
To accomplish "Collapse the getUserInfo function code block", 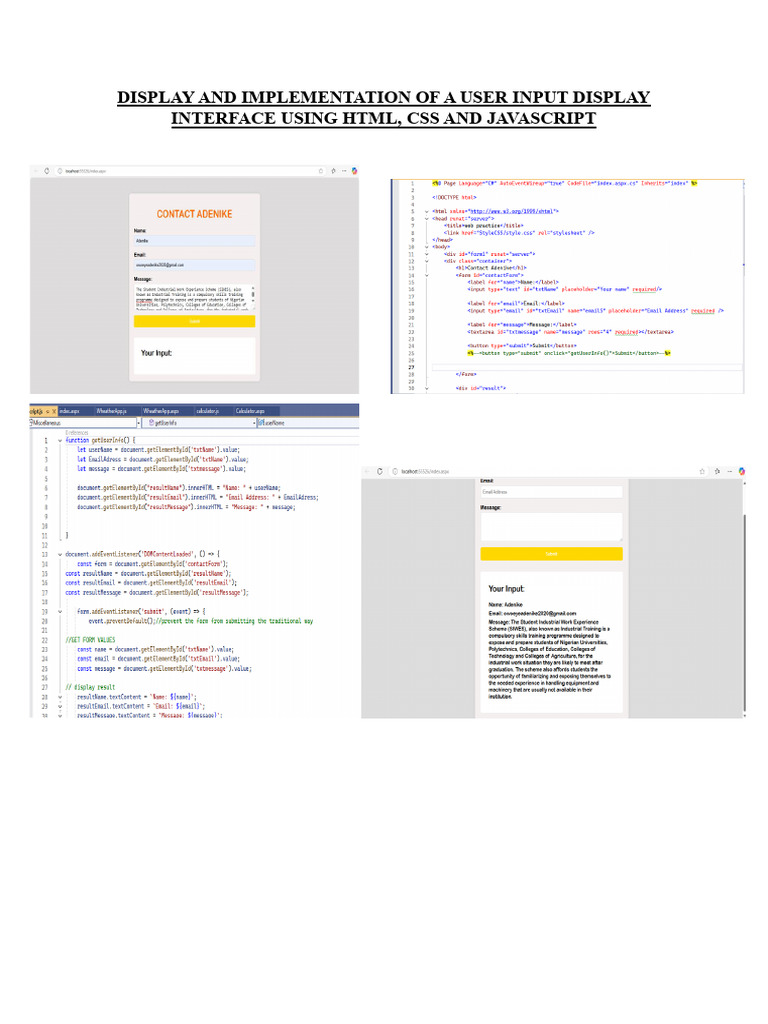I will tap(59, 440).
